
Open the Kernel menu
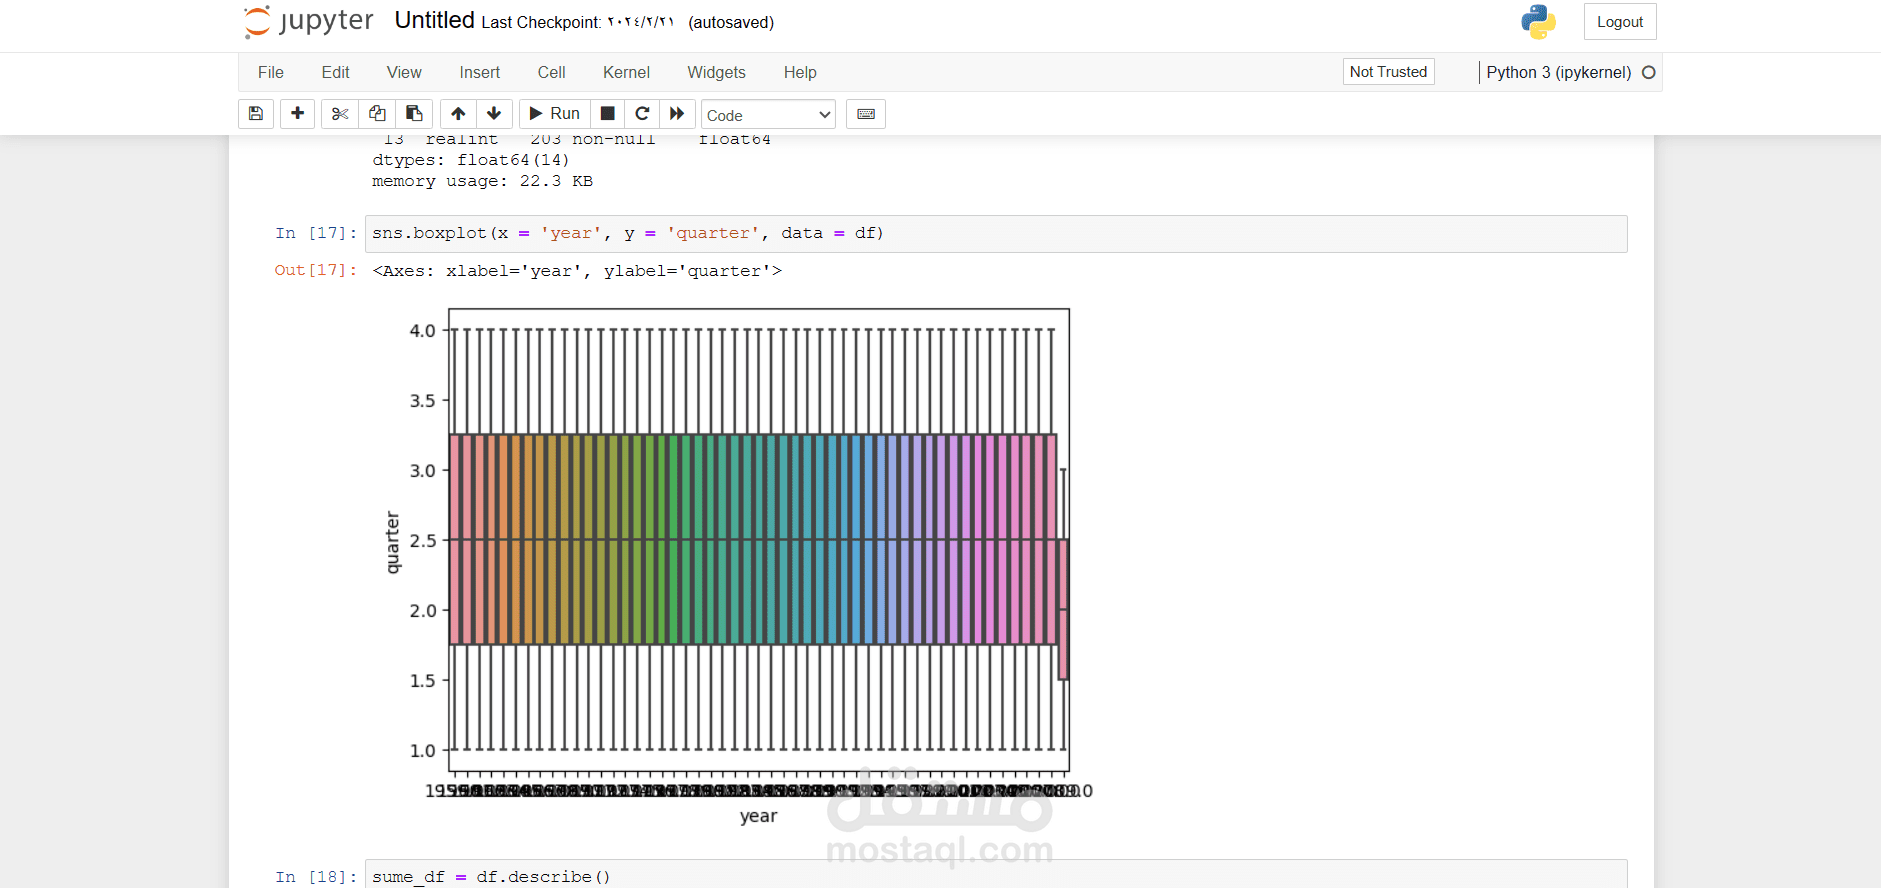[626, 72]
